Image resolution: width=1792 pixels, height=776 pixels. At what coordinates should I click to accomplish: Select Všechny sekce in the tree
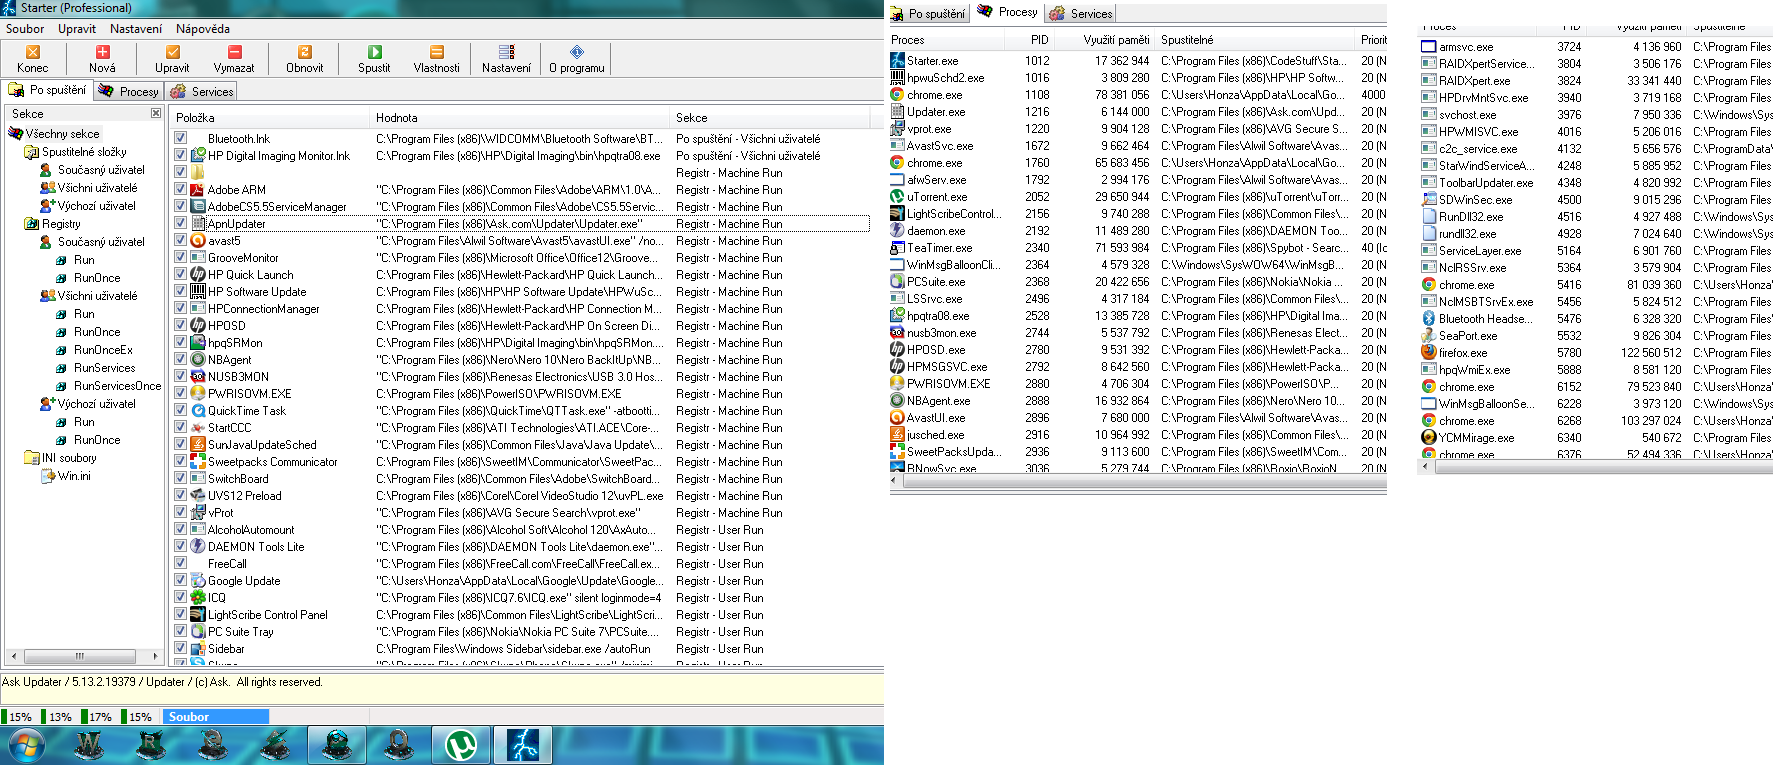[x=62, y=133]
